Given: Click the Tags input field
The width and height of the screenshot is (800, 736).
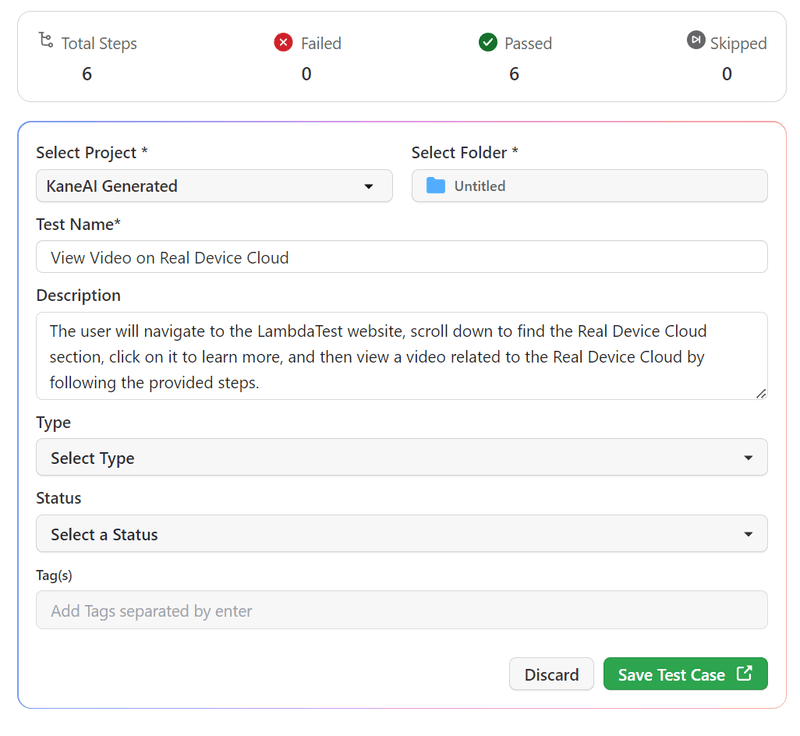Looking at the screenshot, I should point(402,609).
